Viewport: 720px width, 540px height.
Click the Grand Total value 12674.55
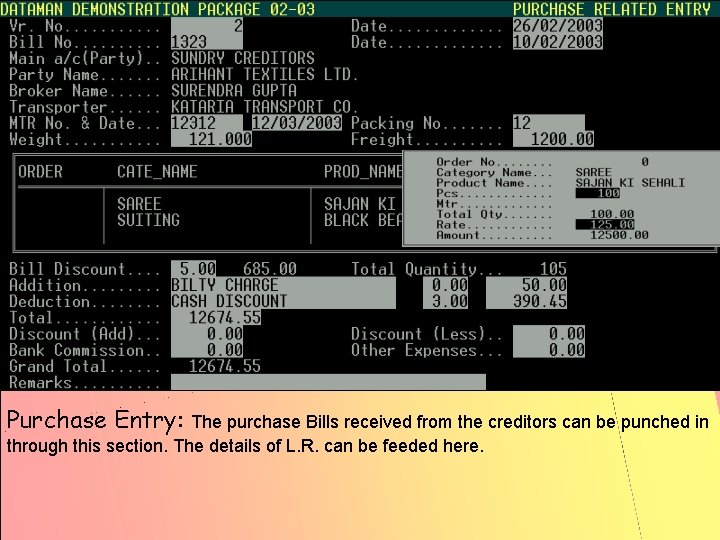pos(225,366)
